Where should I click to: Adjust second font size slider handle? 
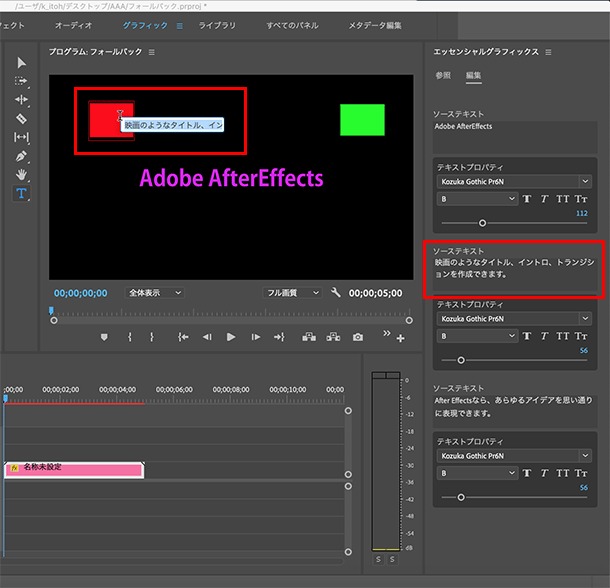point(461,360)
